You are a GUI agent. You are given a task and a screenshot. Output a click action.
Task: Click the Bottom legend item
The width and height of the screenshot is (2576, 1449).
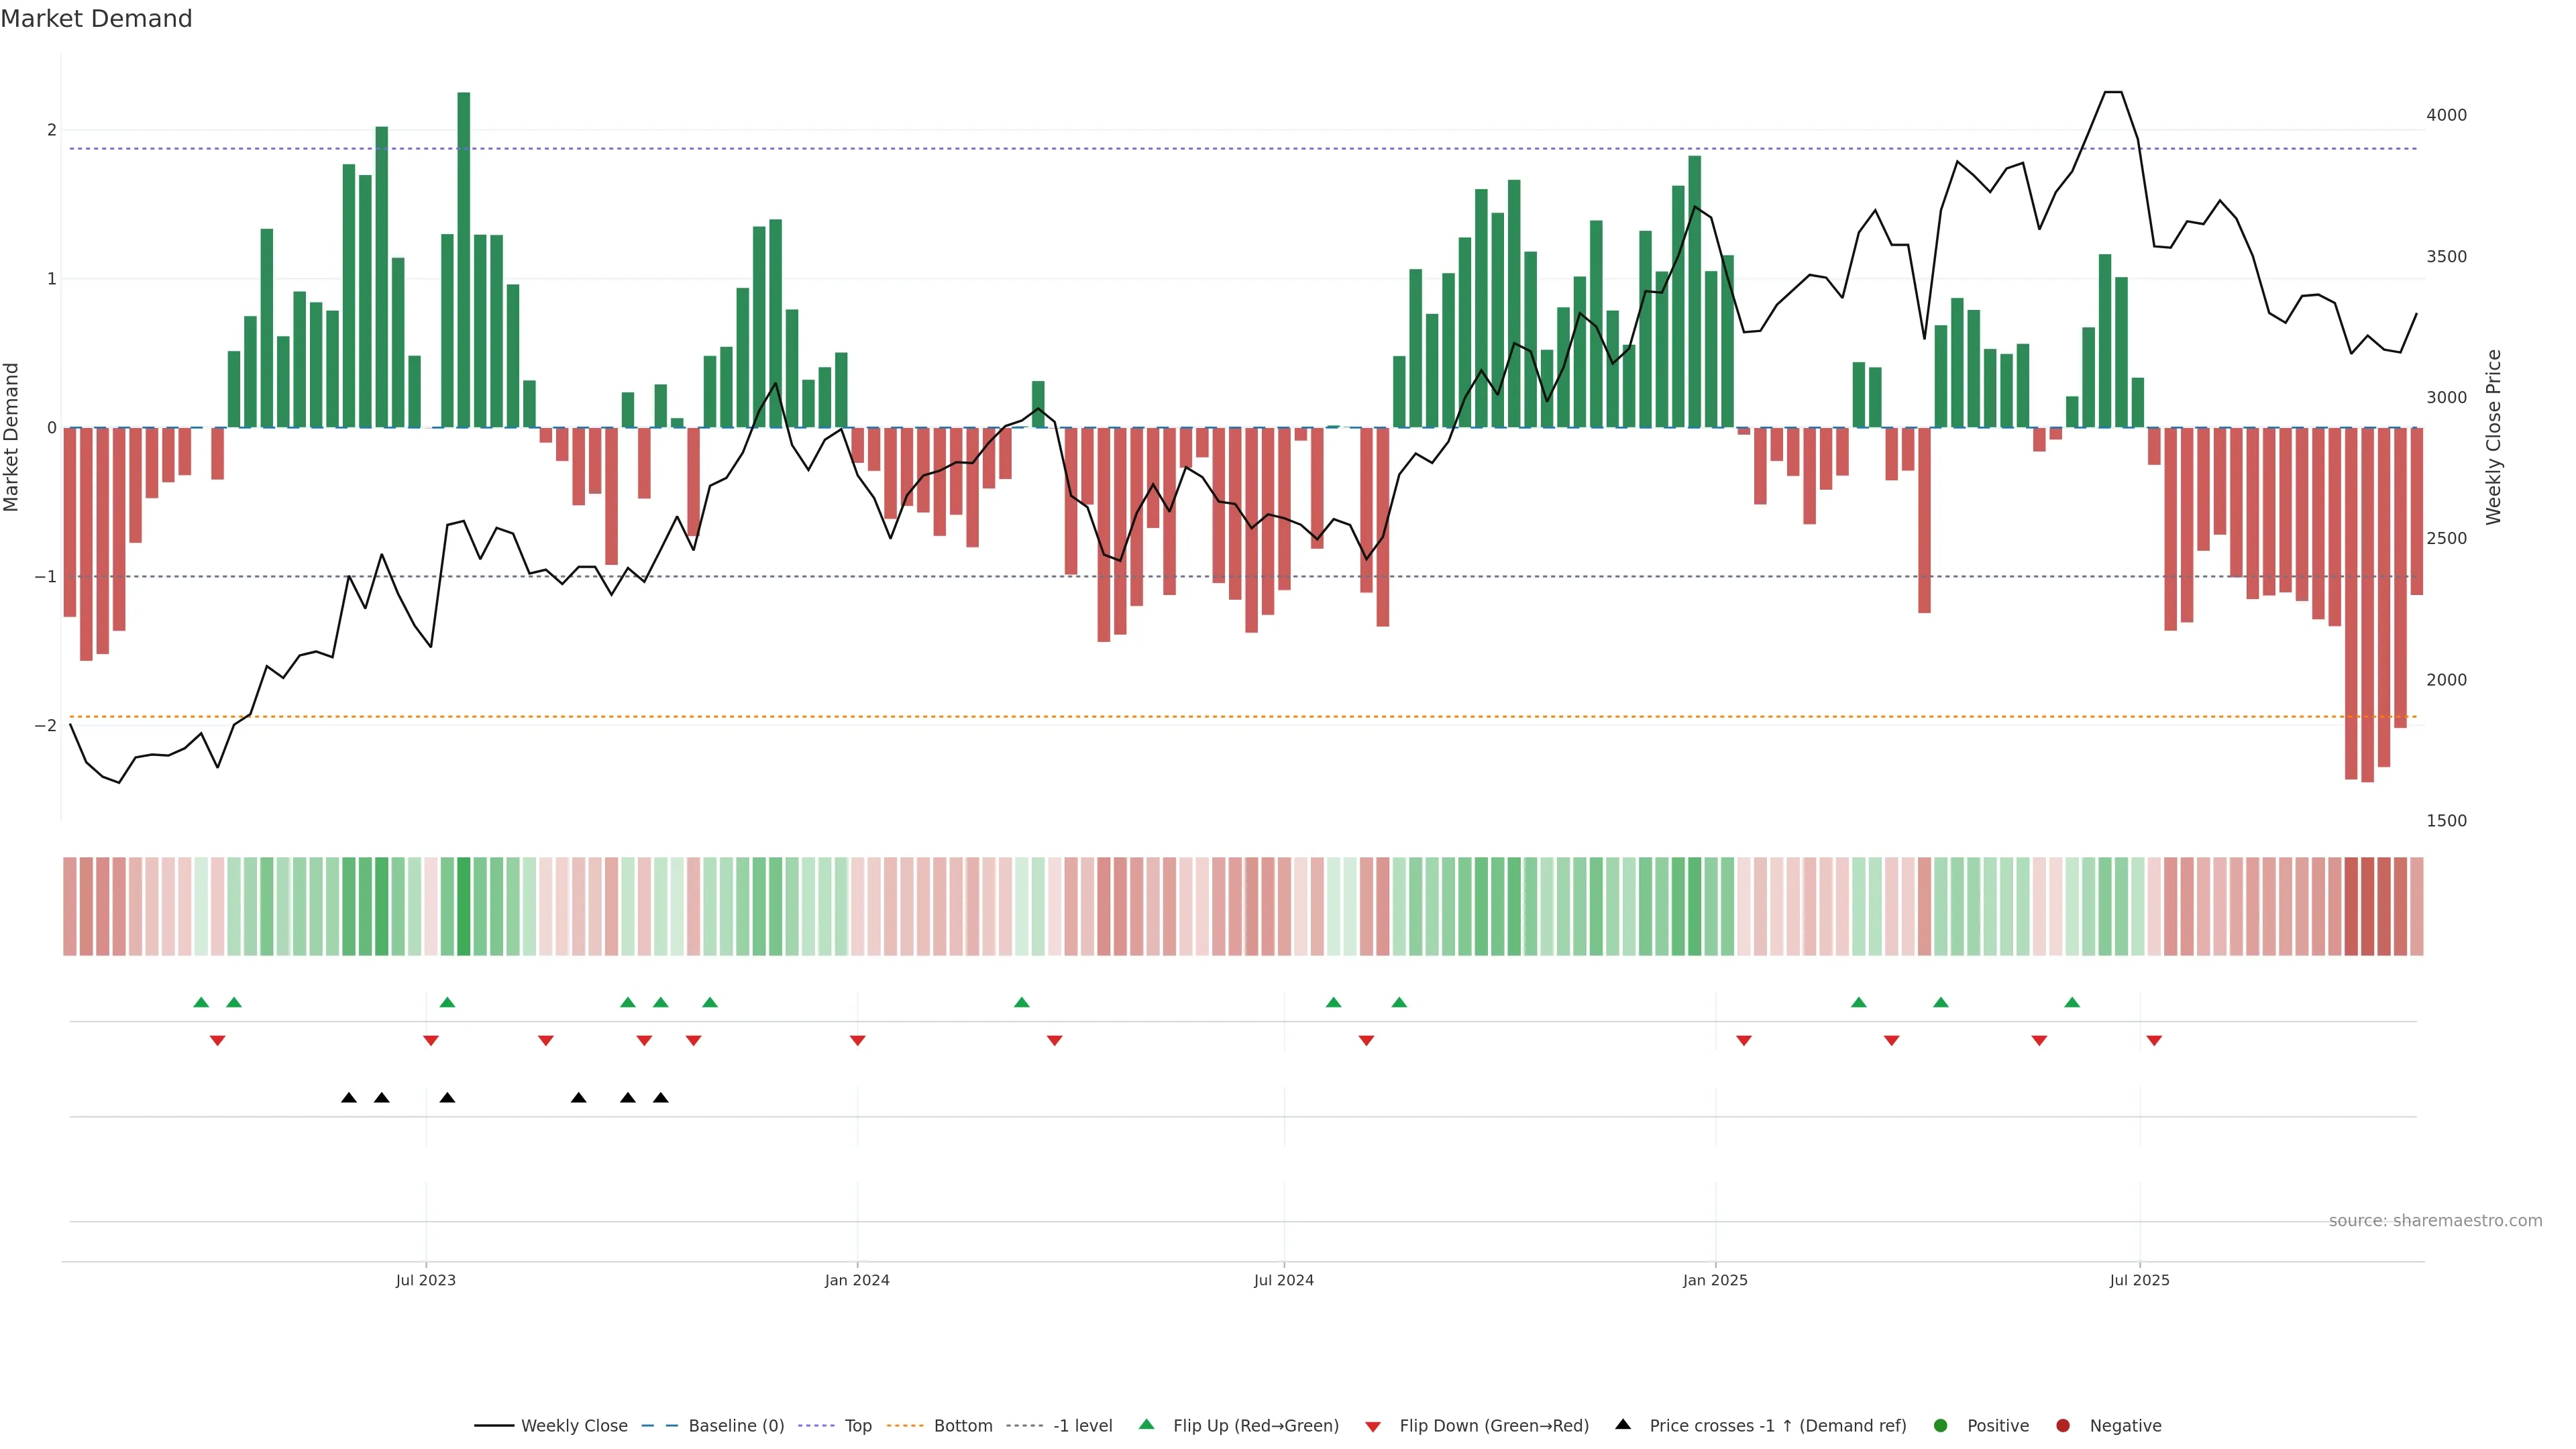click(x=962, y=1426)
